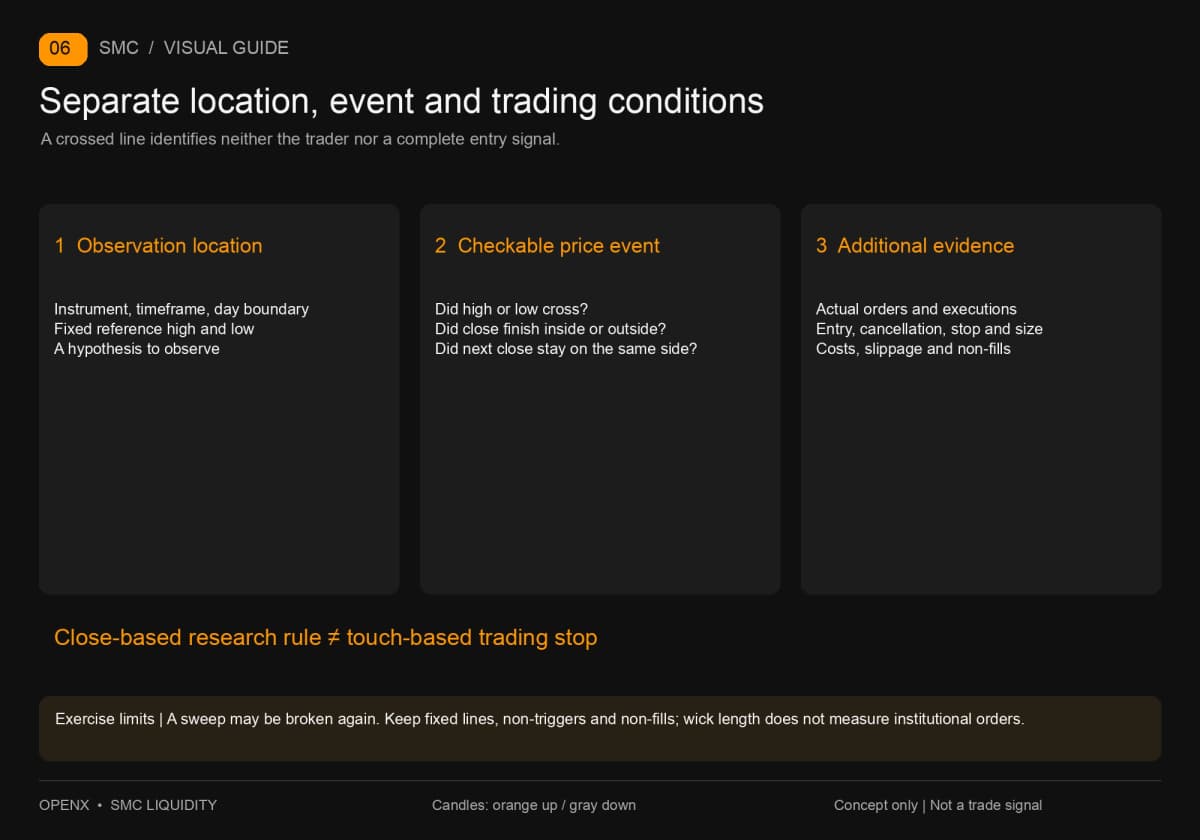Click orange 'Close-based research rule ≠ touch-based trading stop'

[x=326, y=638]
